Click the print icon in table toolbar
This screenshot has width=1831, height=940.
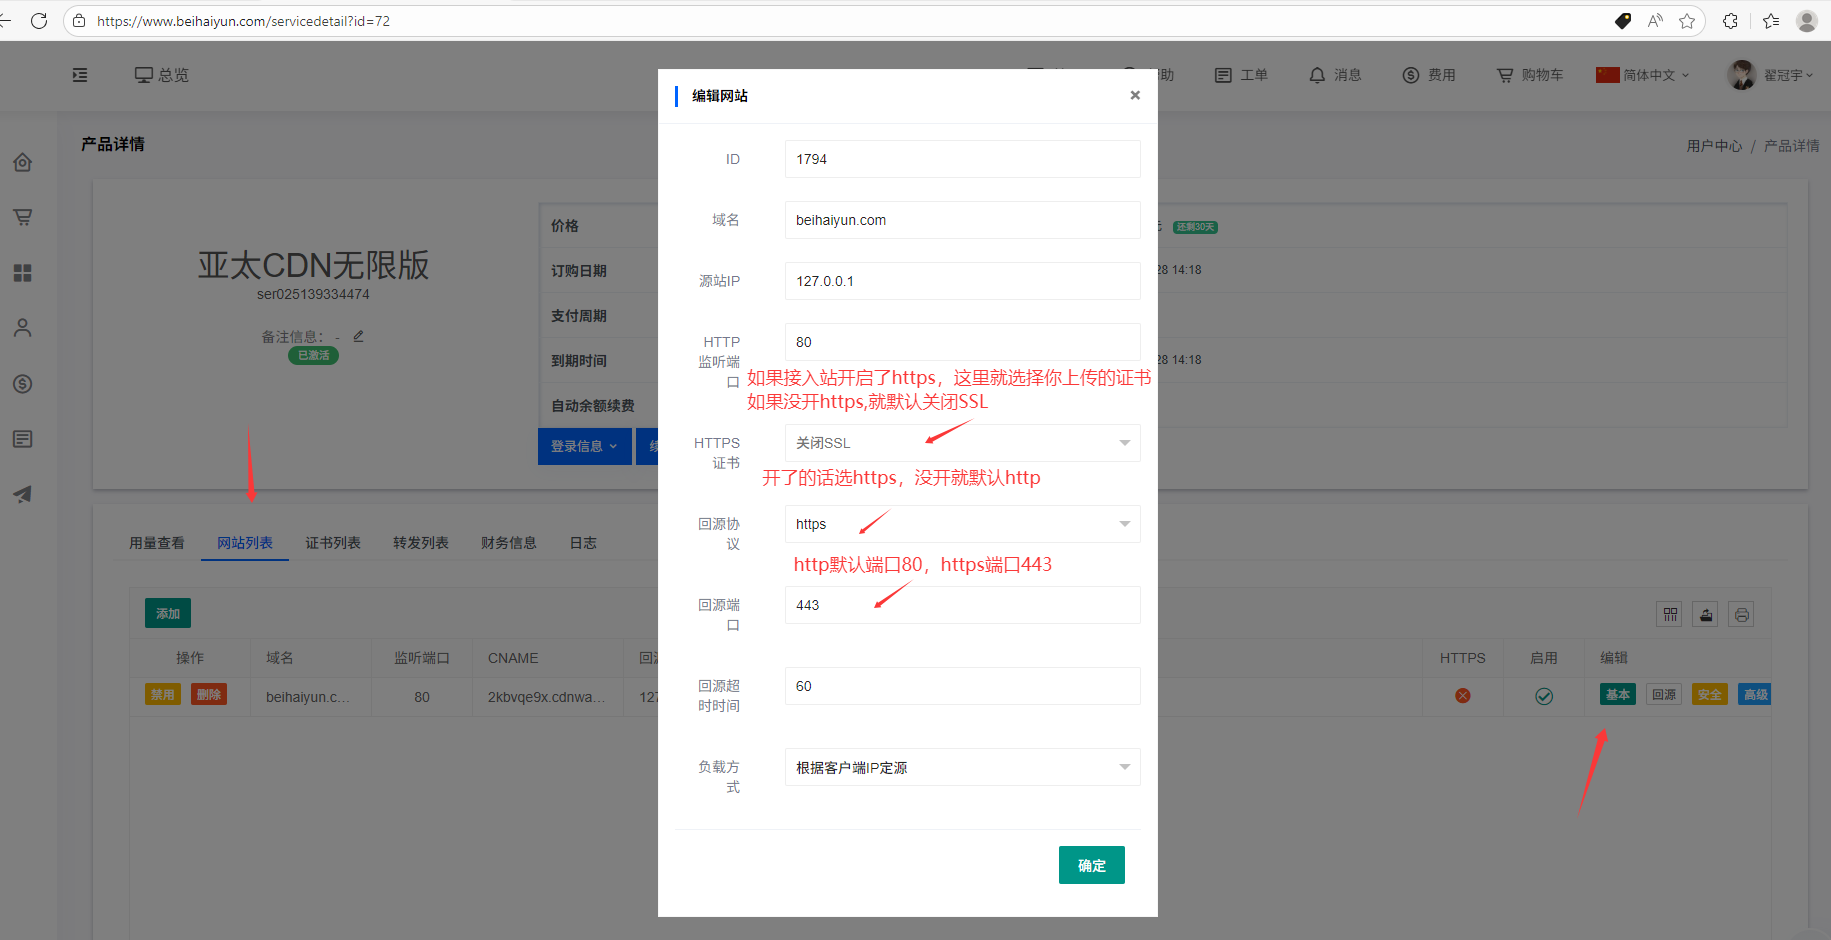coord(1742,615)
